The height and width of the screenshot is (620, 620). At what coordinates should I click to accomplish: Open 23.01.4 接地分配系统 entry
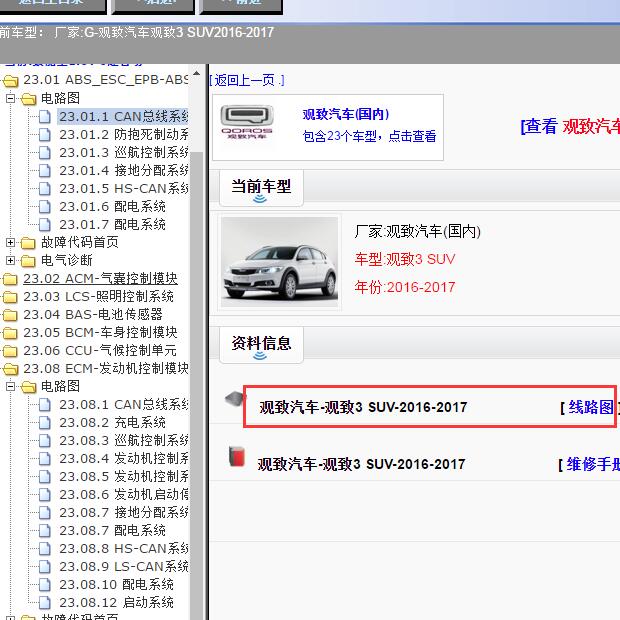coord(123,171)
